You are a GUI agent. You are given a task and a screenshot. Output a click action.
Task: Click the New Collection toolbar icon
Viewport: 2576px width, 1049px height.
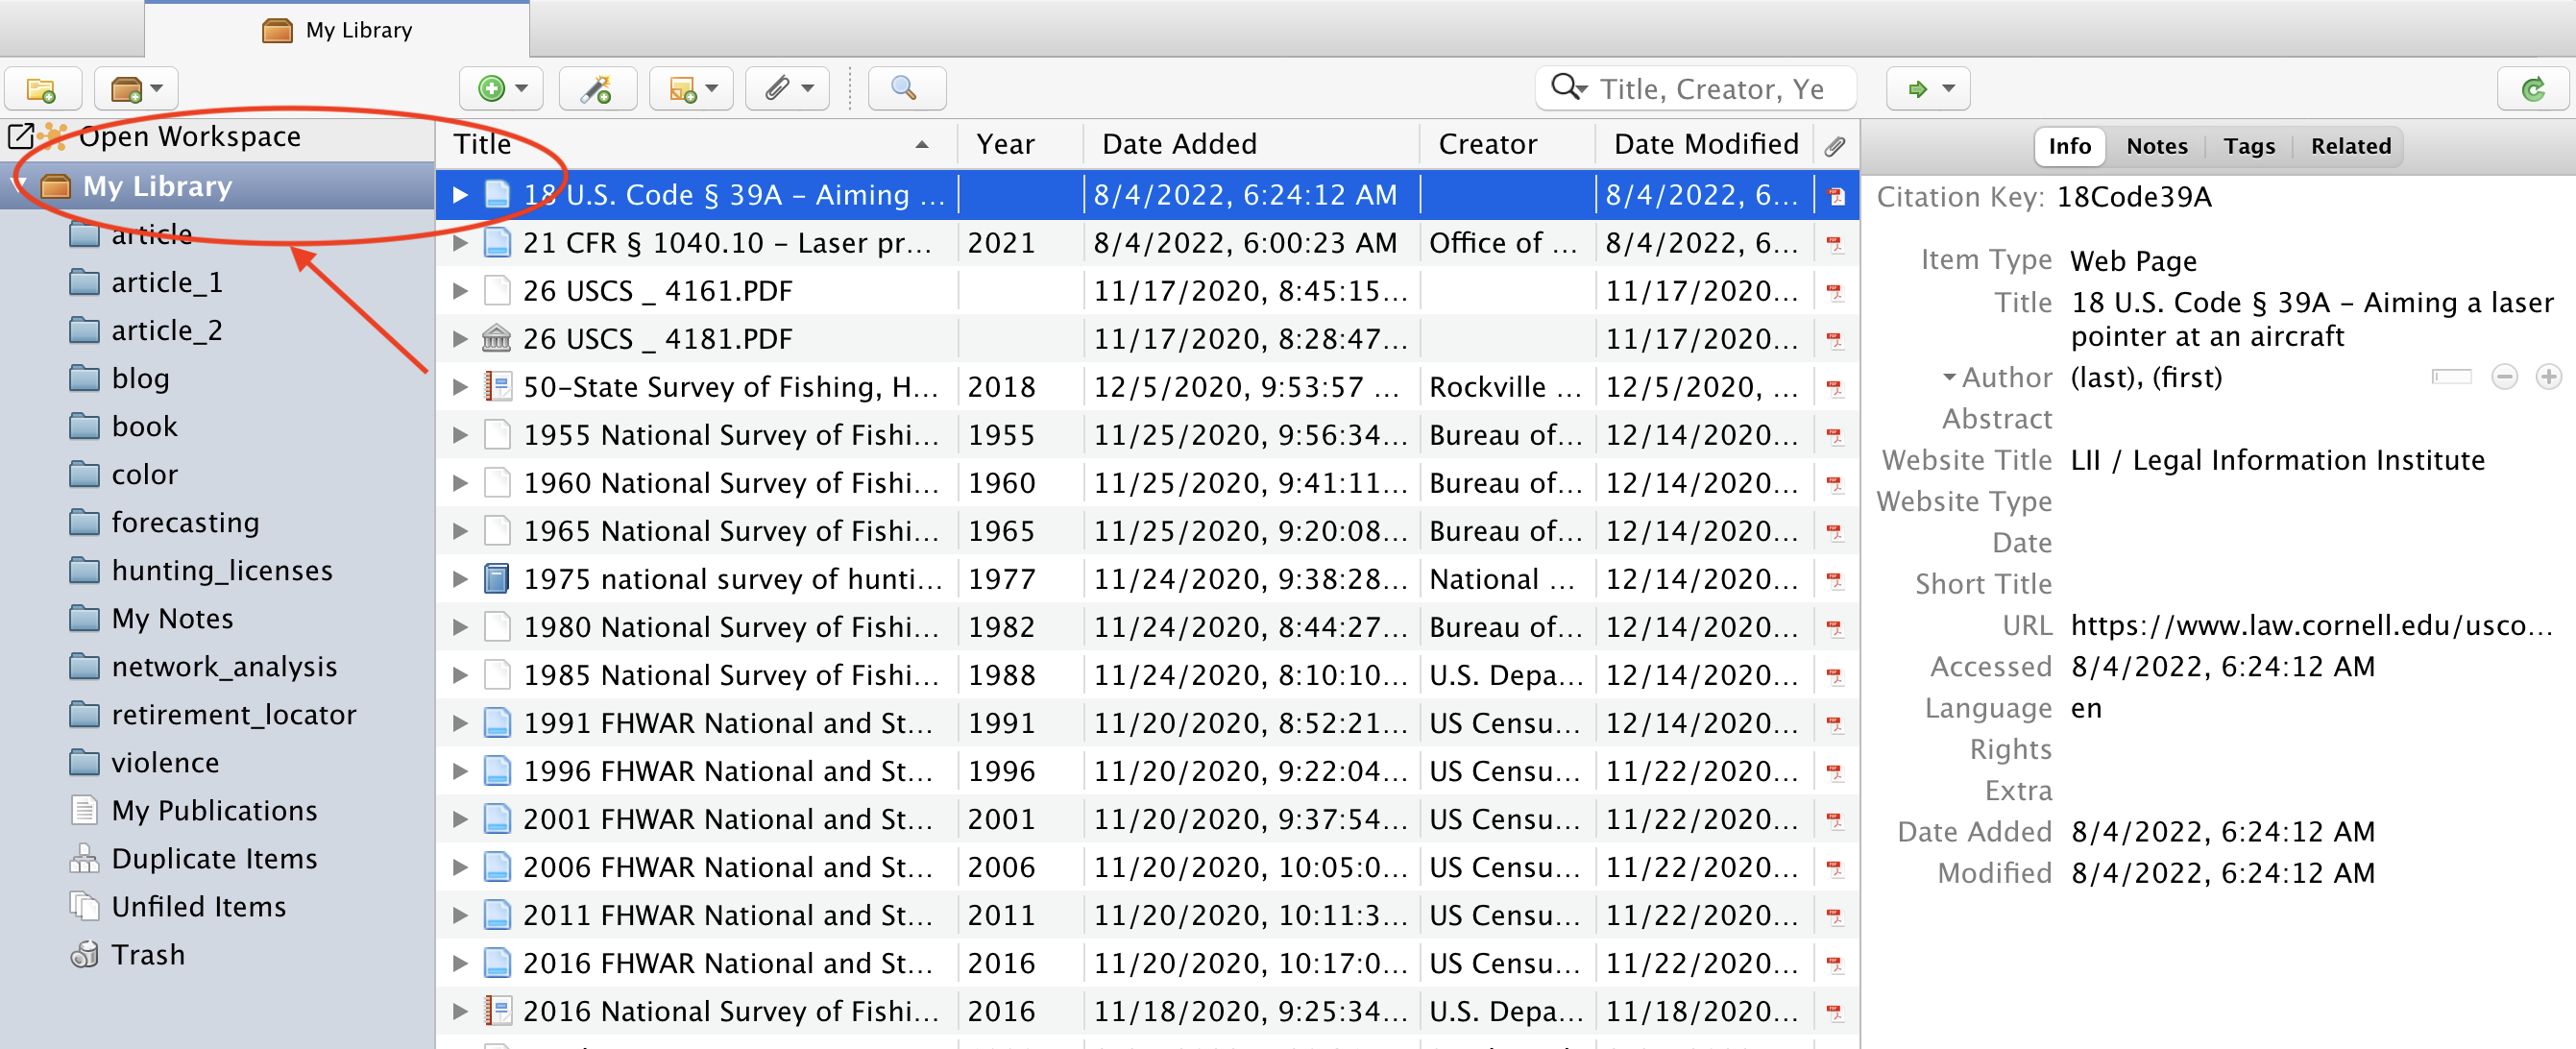coord(41,89)
